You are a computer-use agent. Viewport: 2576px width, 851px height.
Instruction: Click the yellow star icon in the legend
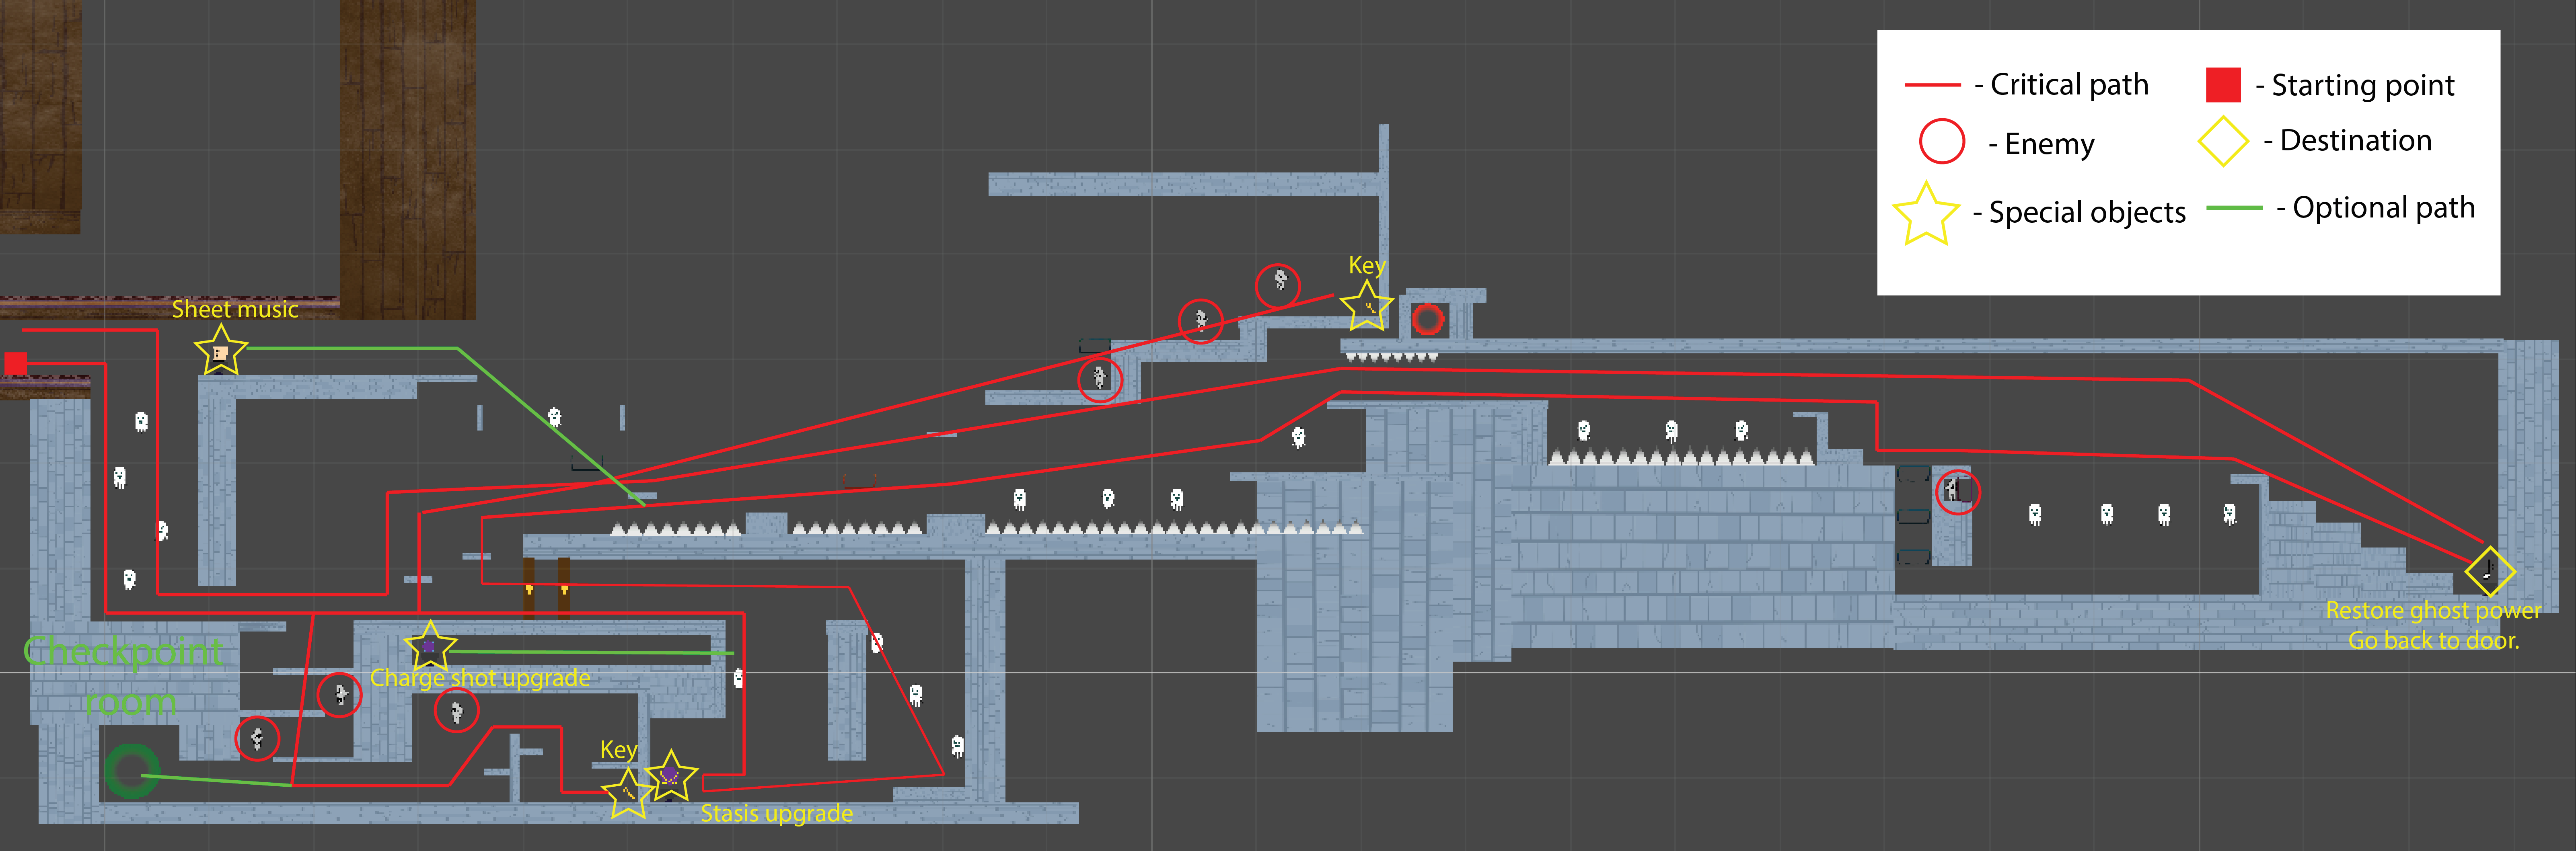click(1926, 214)
